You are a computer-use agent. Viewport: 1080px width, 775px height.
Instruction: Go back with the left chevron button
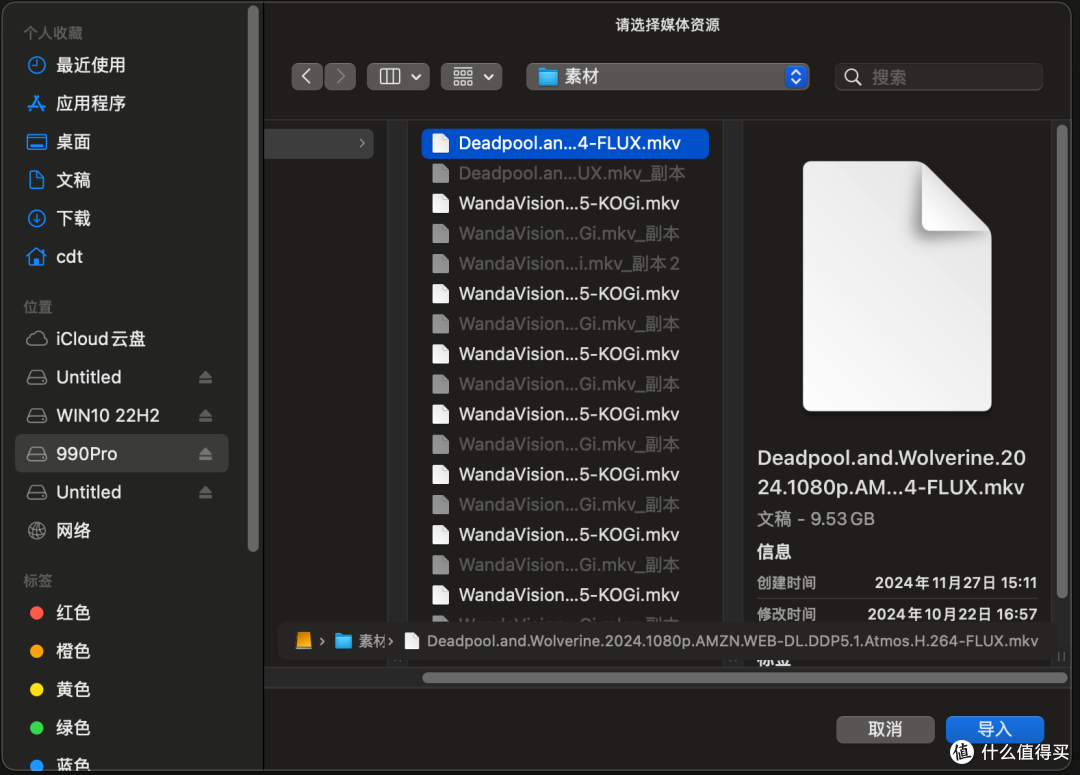tap(307, 76)
